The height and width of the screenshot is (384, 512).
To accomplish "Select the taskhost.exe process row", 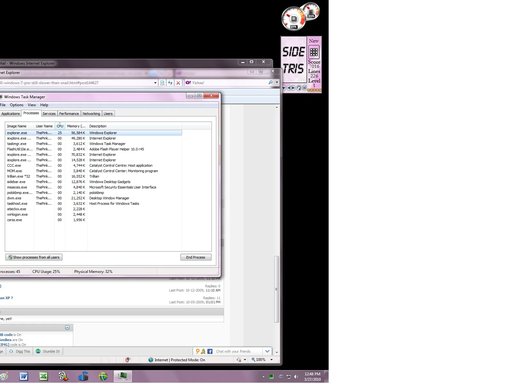I will coord(94,203).
